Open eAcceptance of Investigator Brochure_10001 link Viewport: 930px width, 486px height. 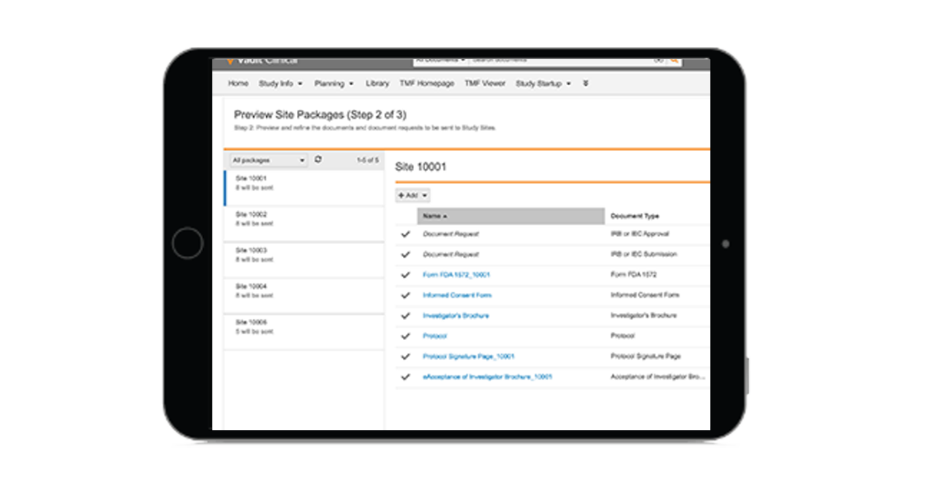tap(487, 377)
